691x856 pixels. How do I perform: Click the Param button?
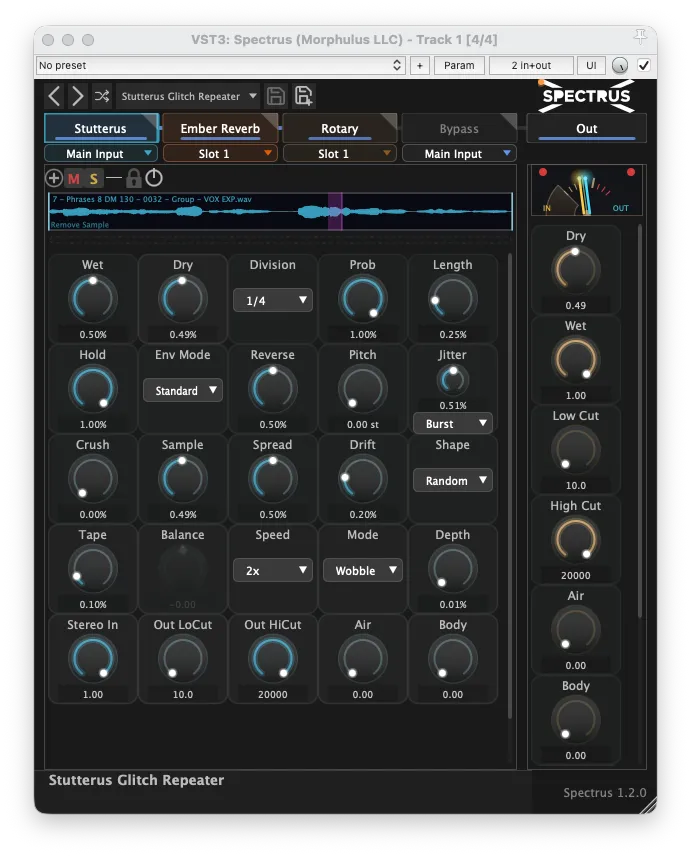click(x=459, y=66)
